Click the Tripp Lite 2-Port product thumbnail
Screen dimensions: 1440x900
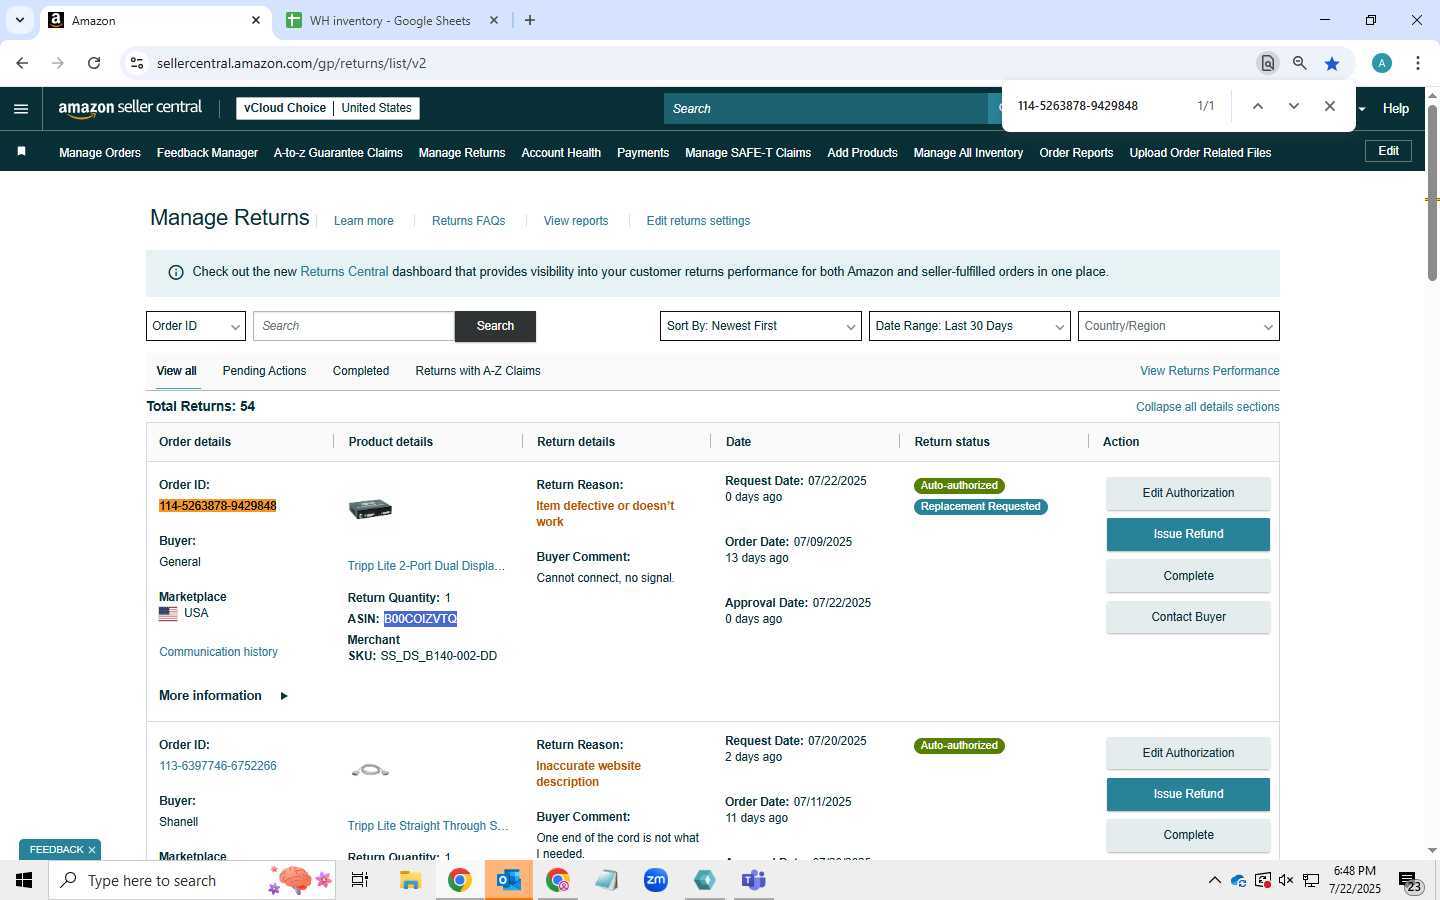pos(370,508)
